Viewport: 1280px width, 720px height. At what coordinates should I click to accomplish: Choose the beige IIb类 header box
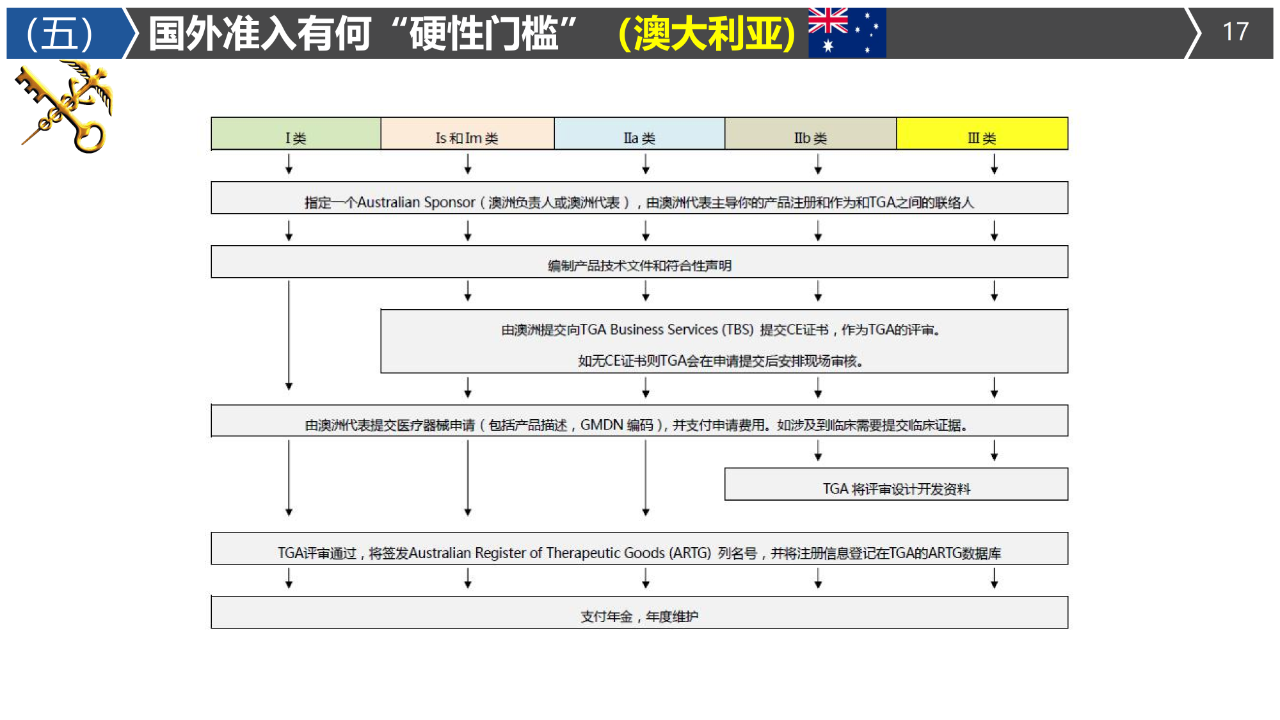coord(810,134)
